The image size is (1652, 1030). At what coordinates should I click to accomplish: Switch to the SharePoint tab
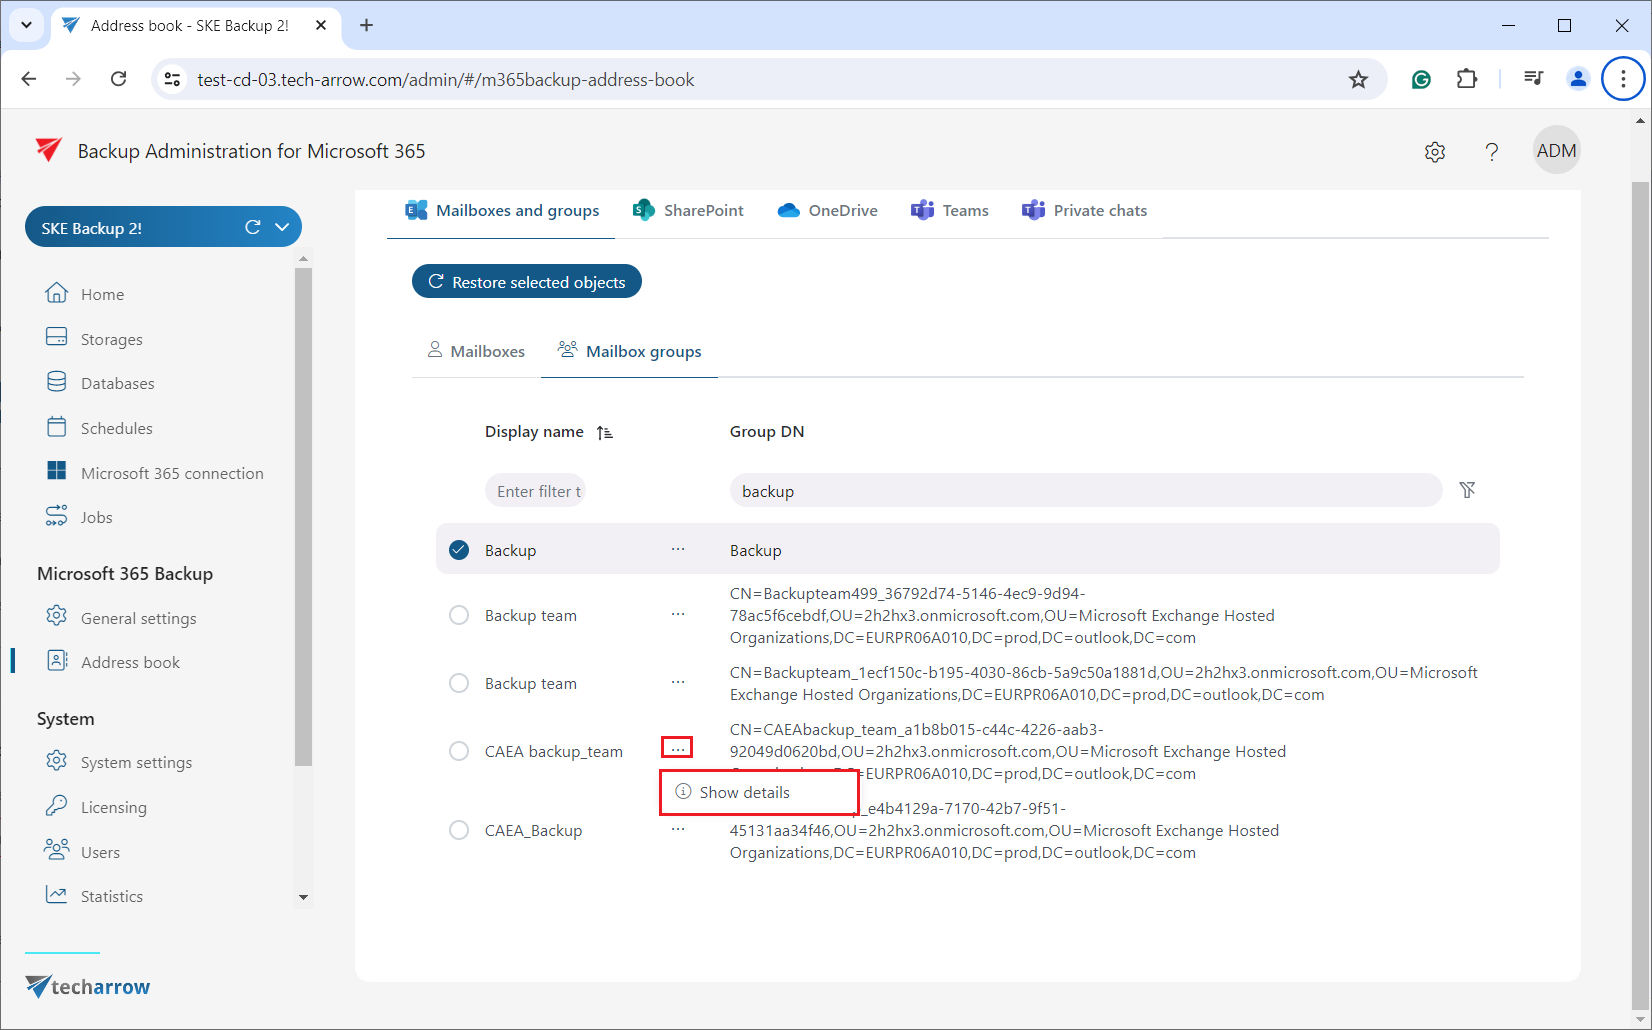tap(688, 211)
